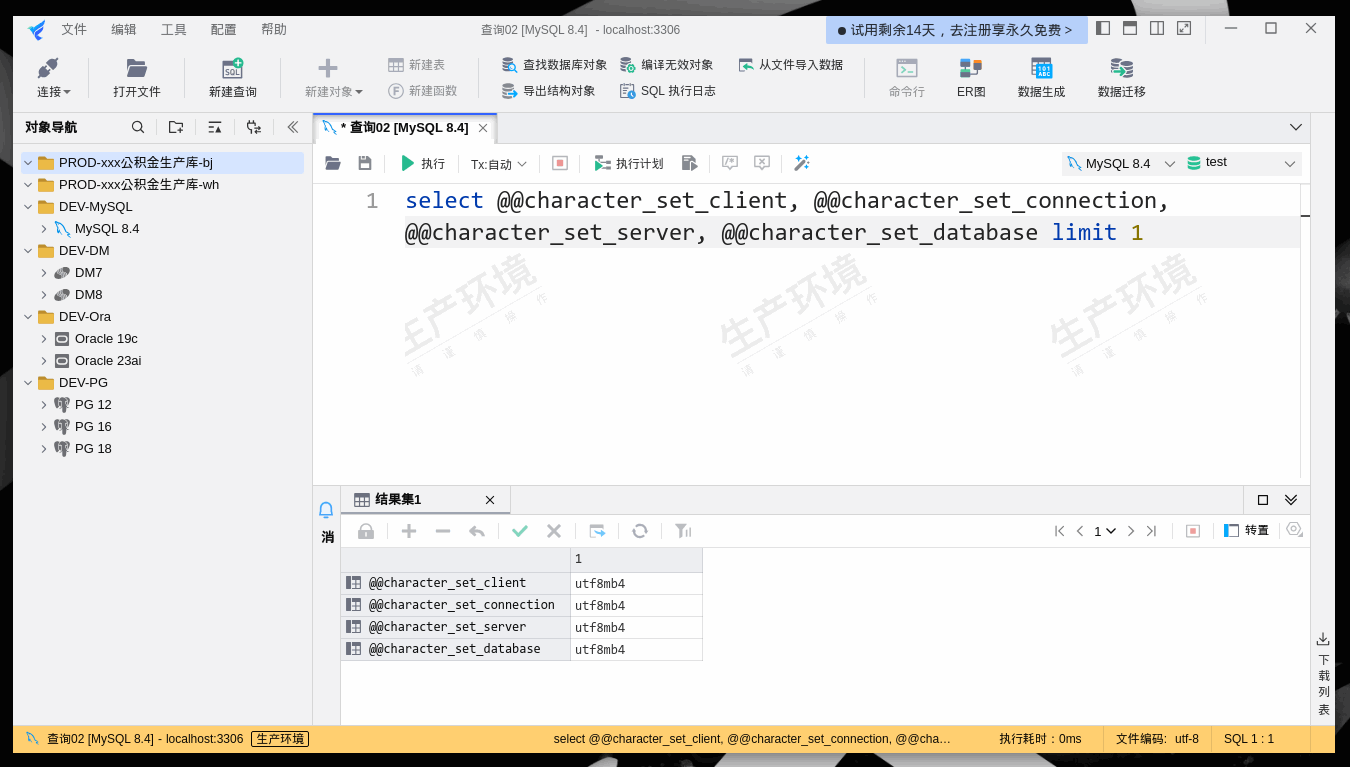Image resolution: width=1350 pixels, height=767 pixels.
Task: Stop execution with the red square in query toolbar
Action: coord(560,163)
